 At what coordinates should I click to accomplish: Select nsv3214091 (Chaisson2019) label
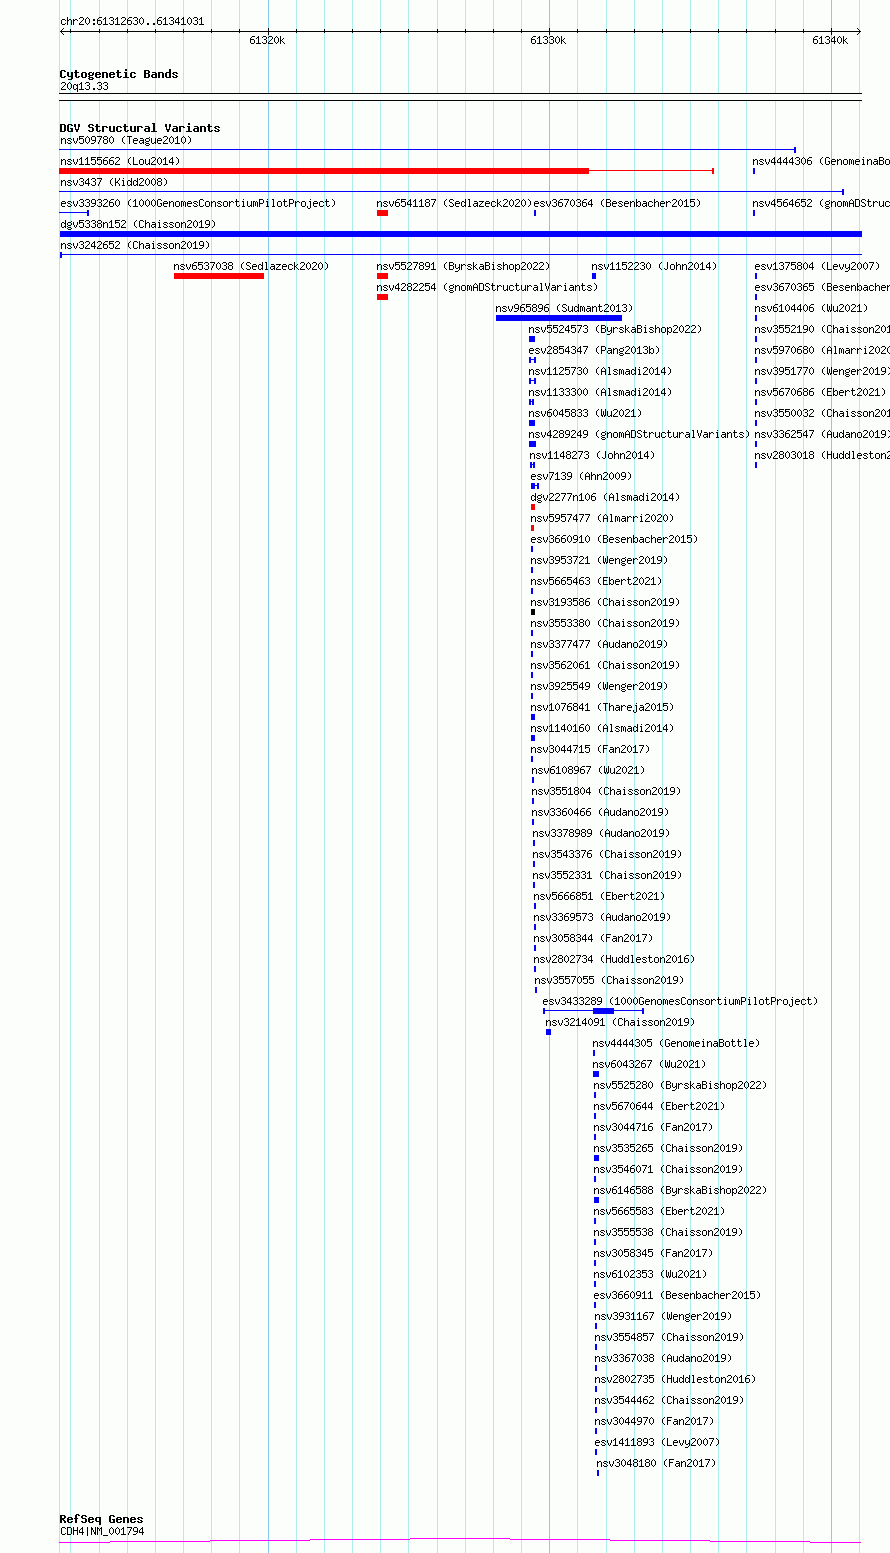pos(620,1022)
